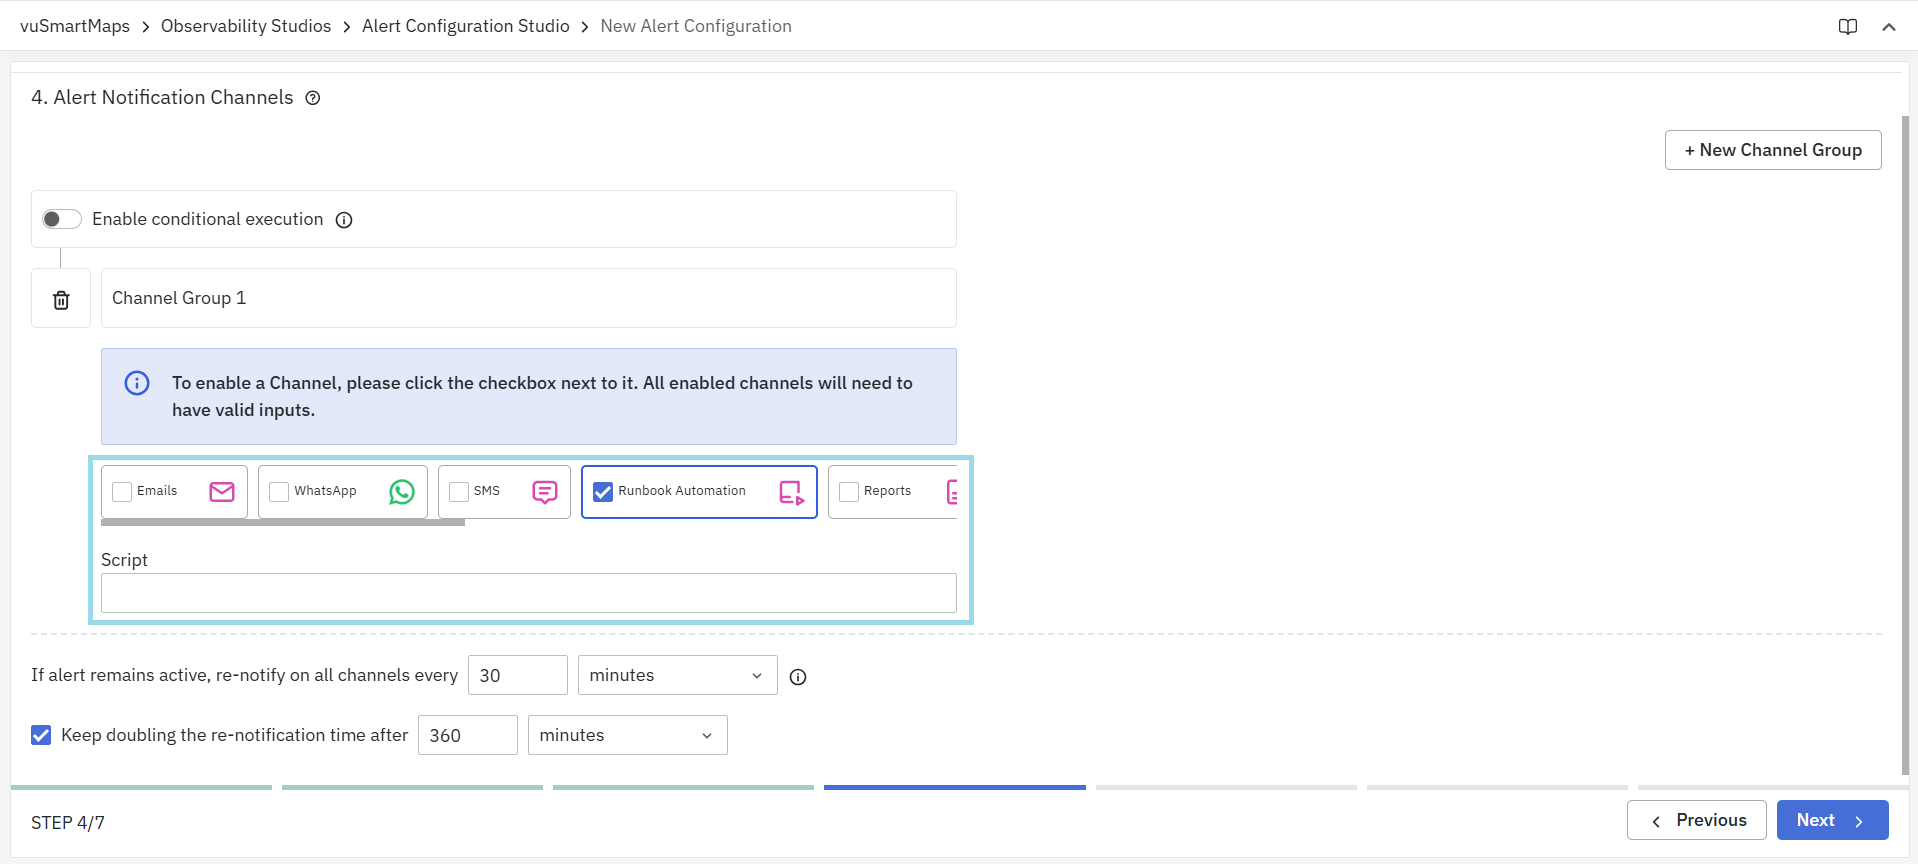1918x864 pixels.
Task: Click info icon beside re-notify interval
Action: point(798,677)
